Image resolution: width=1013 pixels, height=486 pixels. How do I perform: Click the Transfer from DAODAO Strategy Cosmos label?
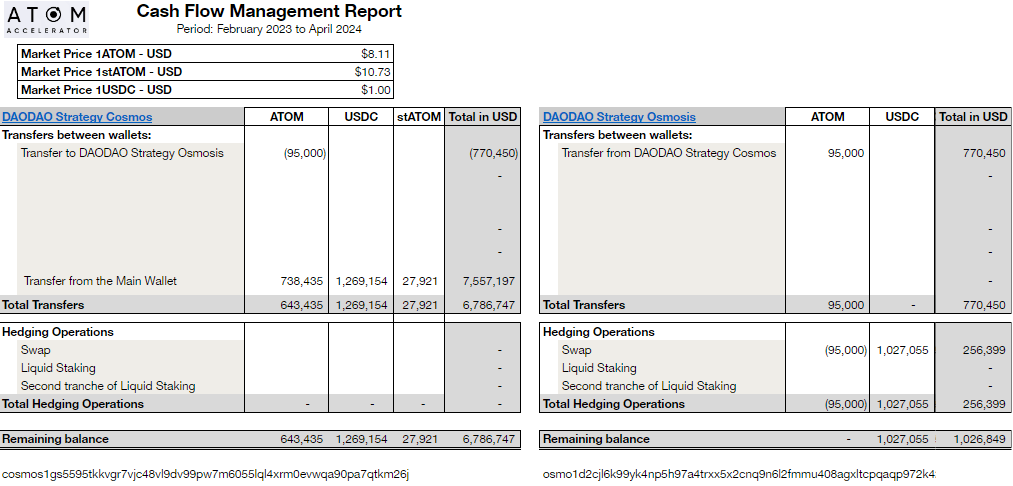(668, 153)
